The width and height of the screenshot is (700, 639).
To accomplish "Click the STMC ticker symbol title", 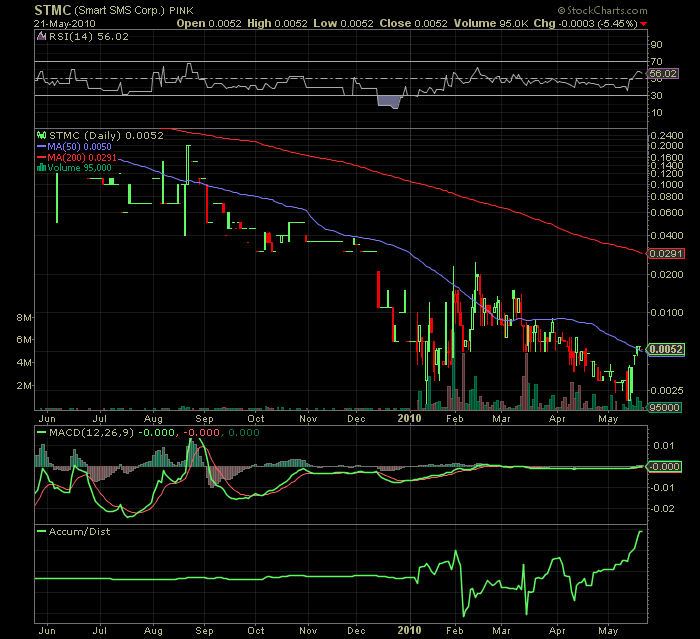I will tap(23, 9).
